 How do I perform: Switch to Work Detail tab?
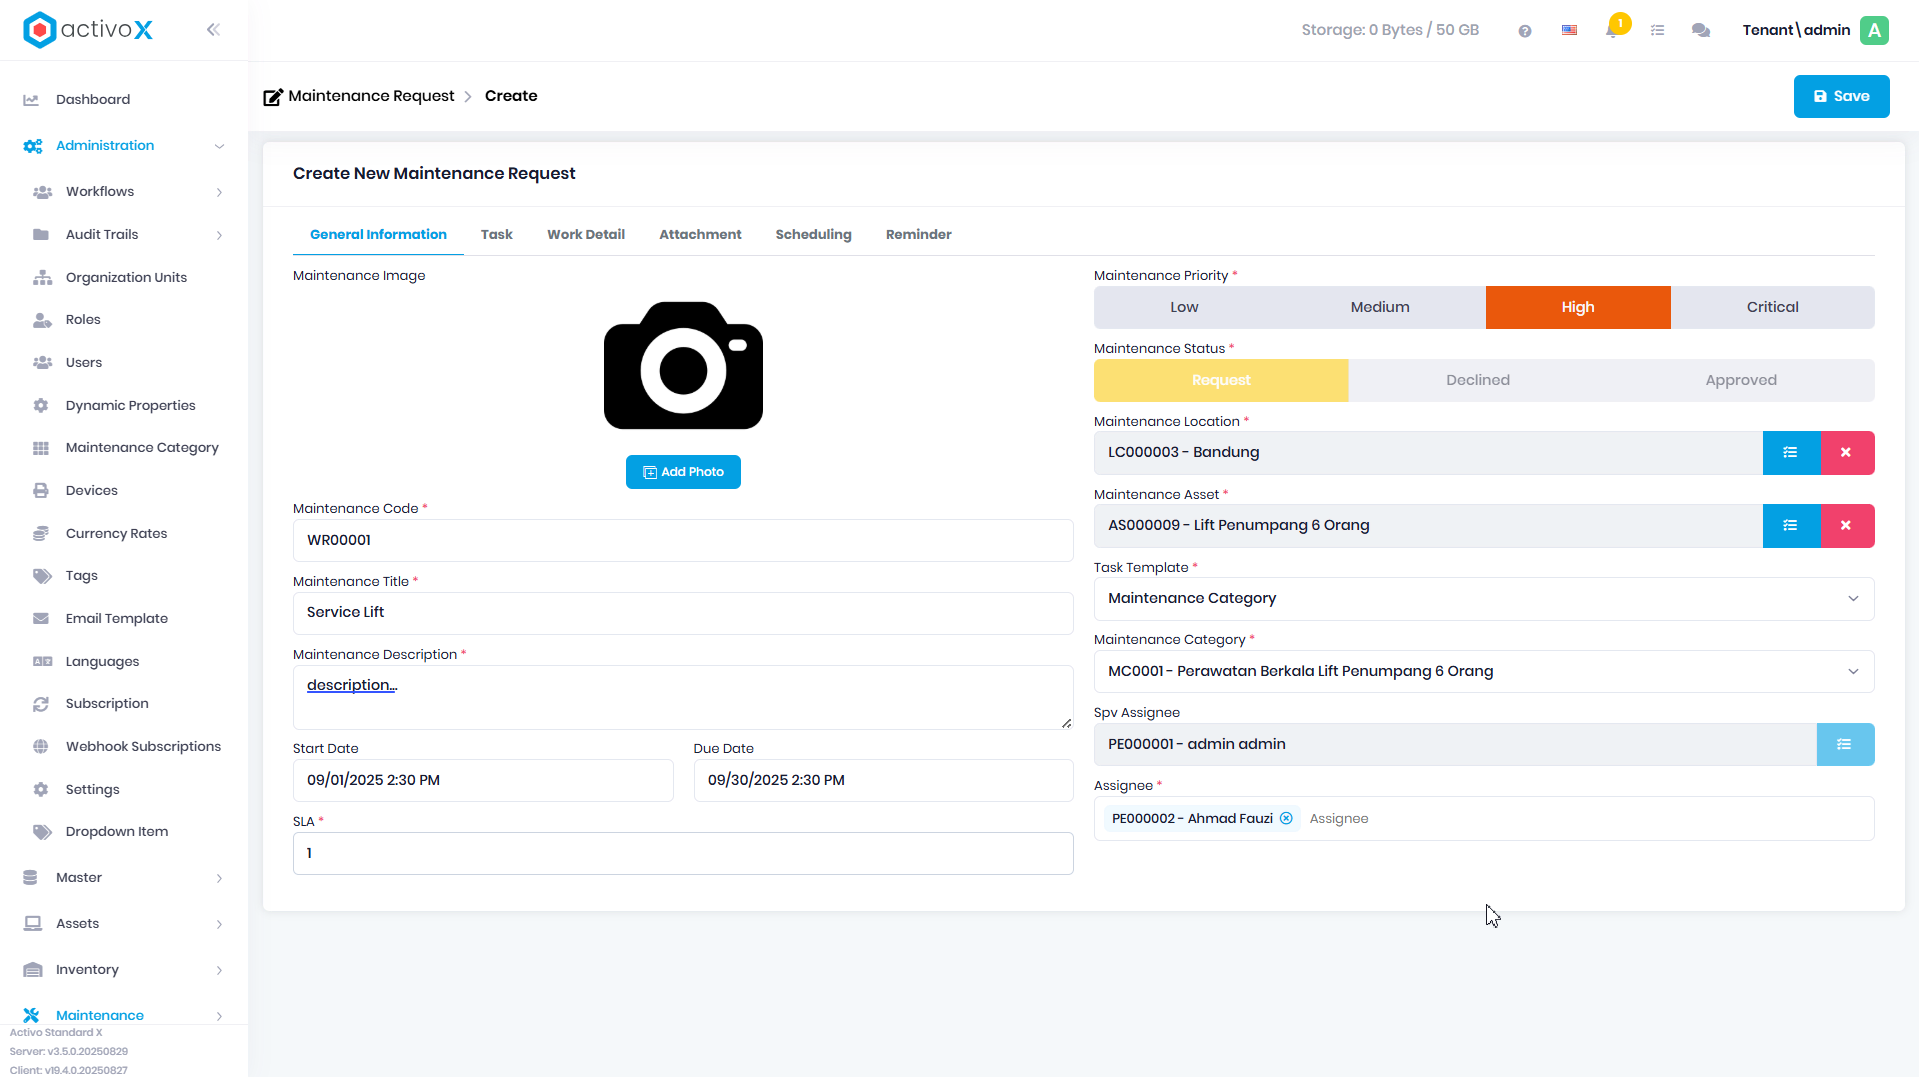tap(586, 235)
